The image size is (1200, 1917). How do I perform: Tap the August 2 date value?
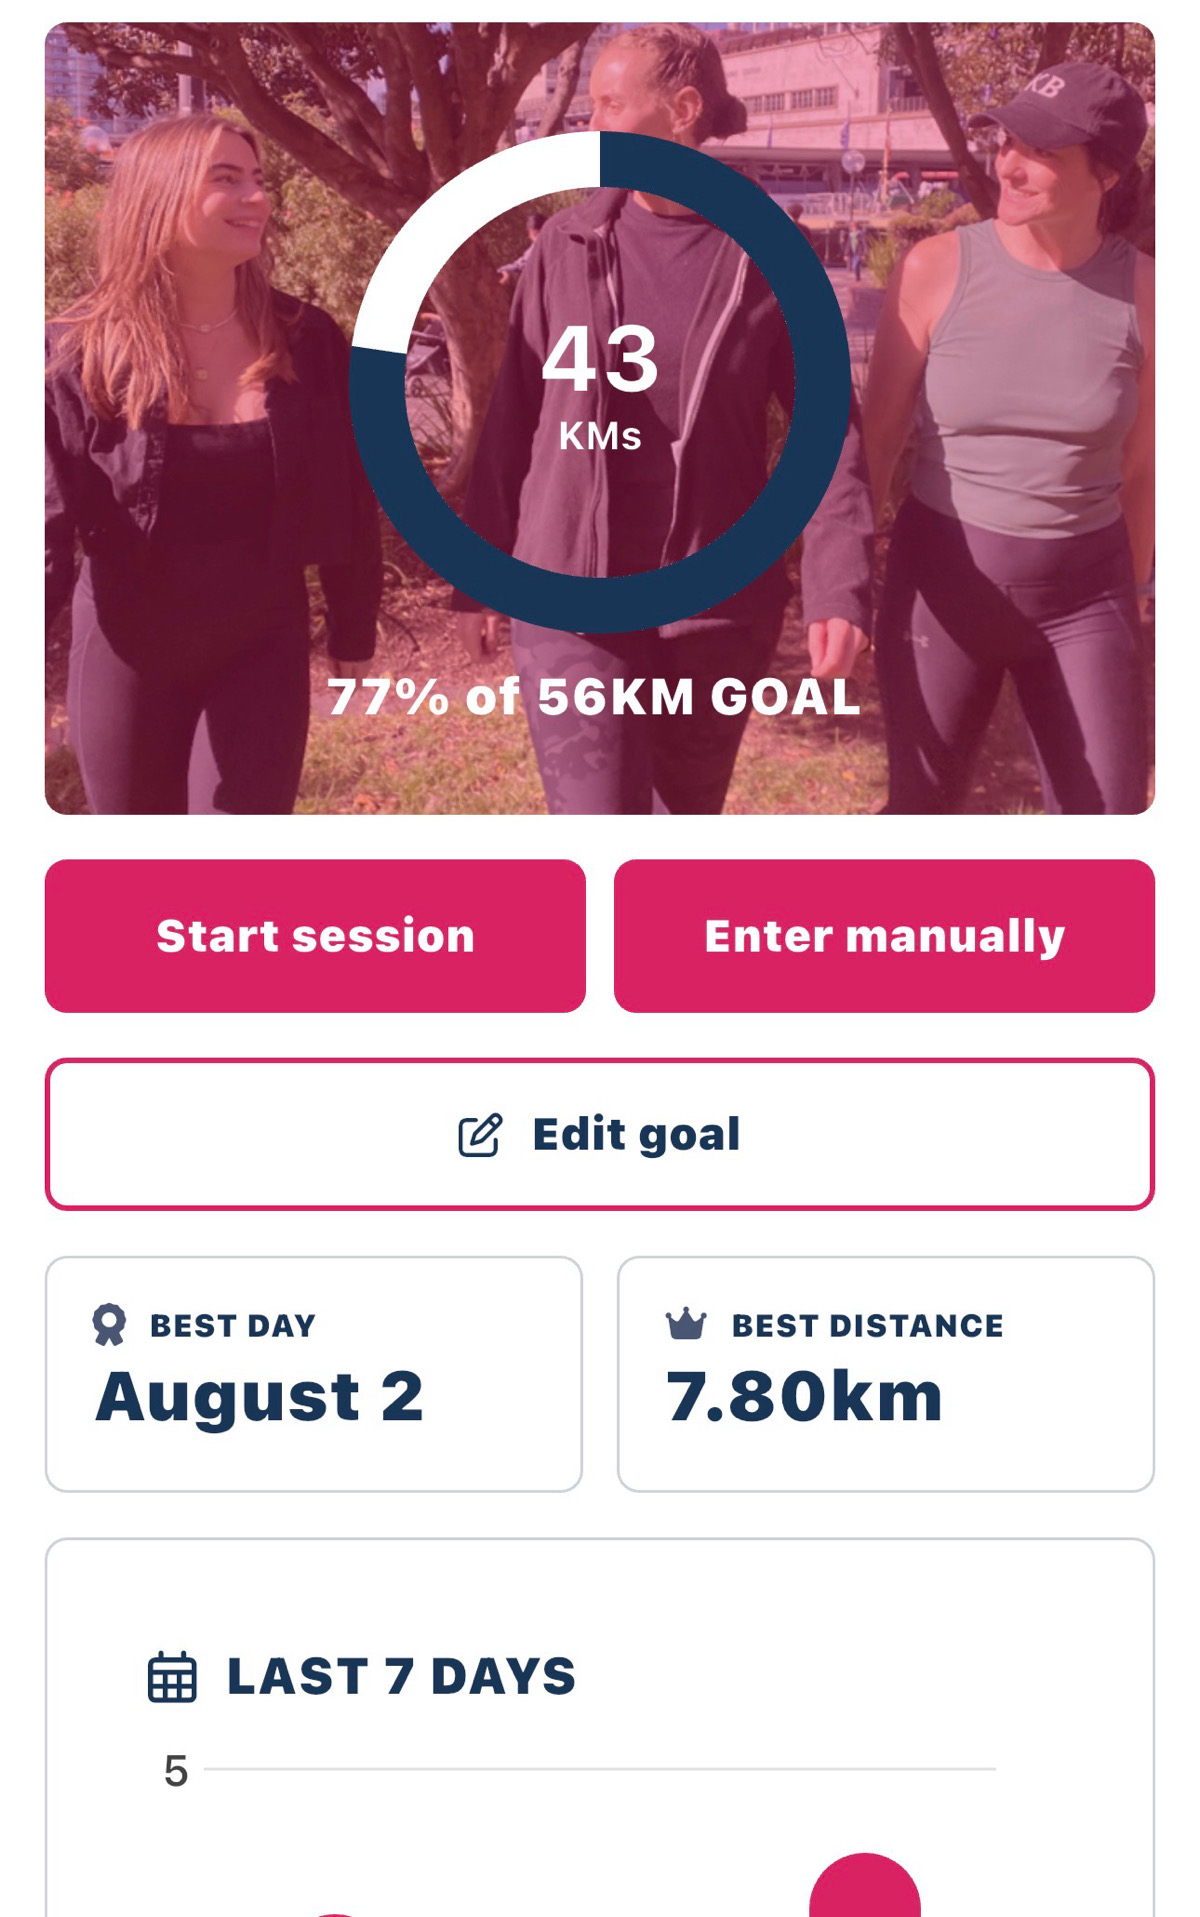pyautogui.click(x=260, y=1398)
